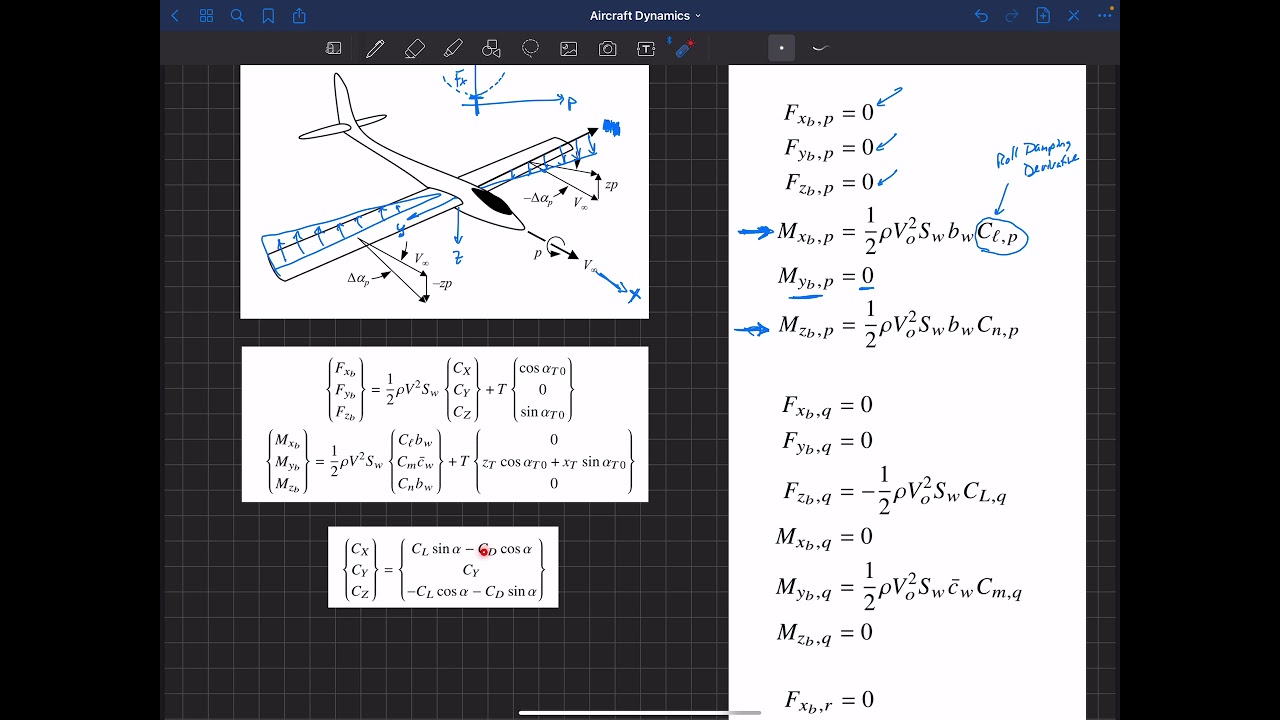This screenshot has width=1280, height=720.
Task: Add a new page to the notebook
Action: (1043, 16)
